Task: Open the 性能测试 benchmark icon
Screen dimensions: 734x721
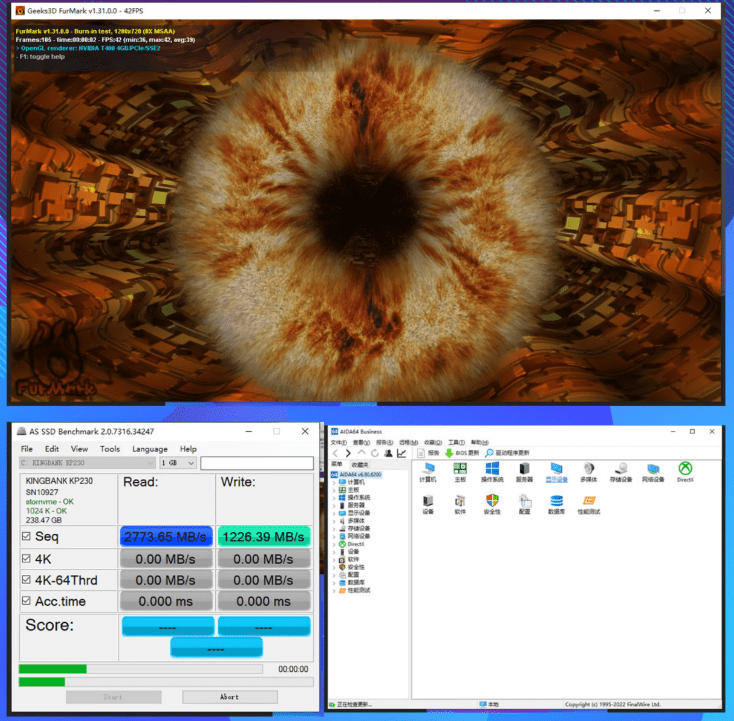Action: tap(589, 501)
